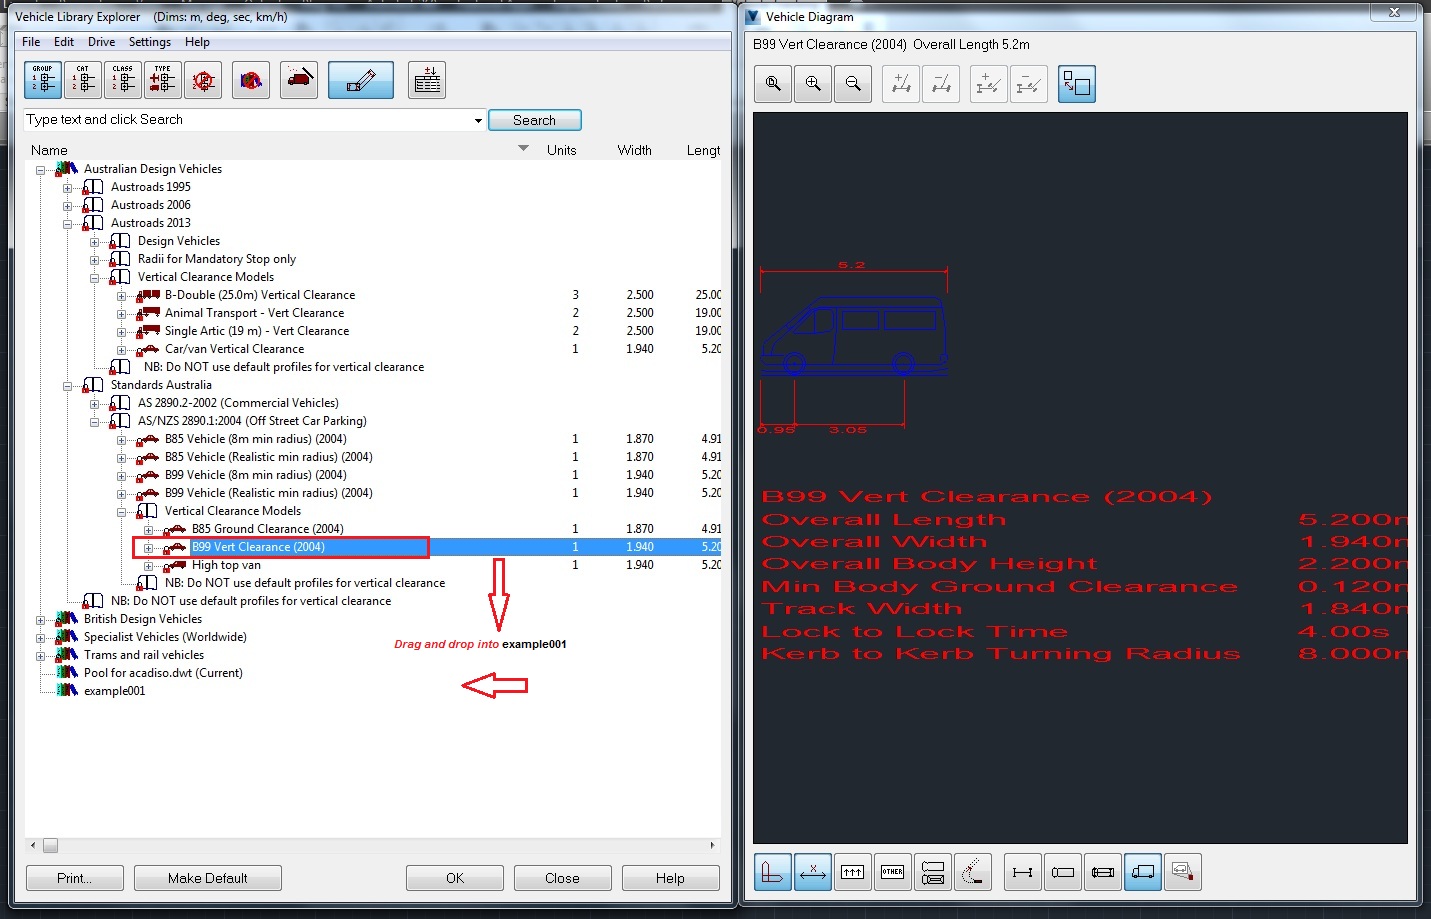Toggle the X-axis dimension display icon
This screenshot has width=1431, height=919.
click(x=812, y=872)
